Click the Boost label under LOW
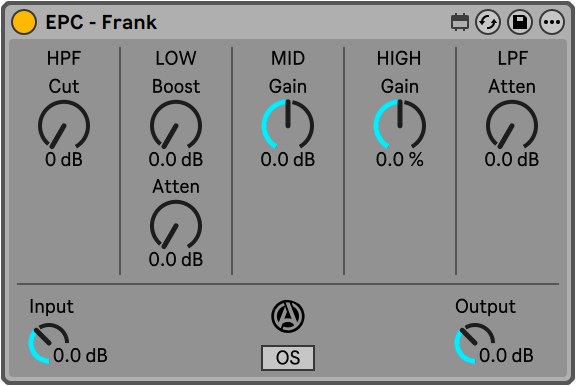This screenshot has height=386, width=576. tap(176, 86)
